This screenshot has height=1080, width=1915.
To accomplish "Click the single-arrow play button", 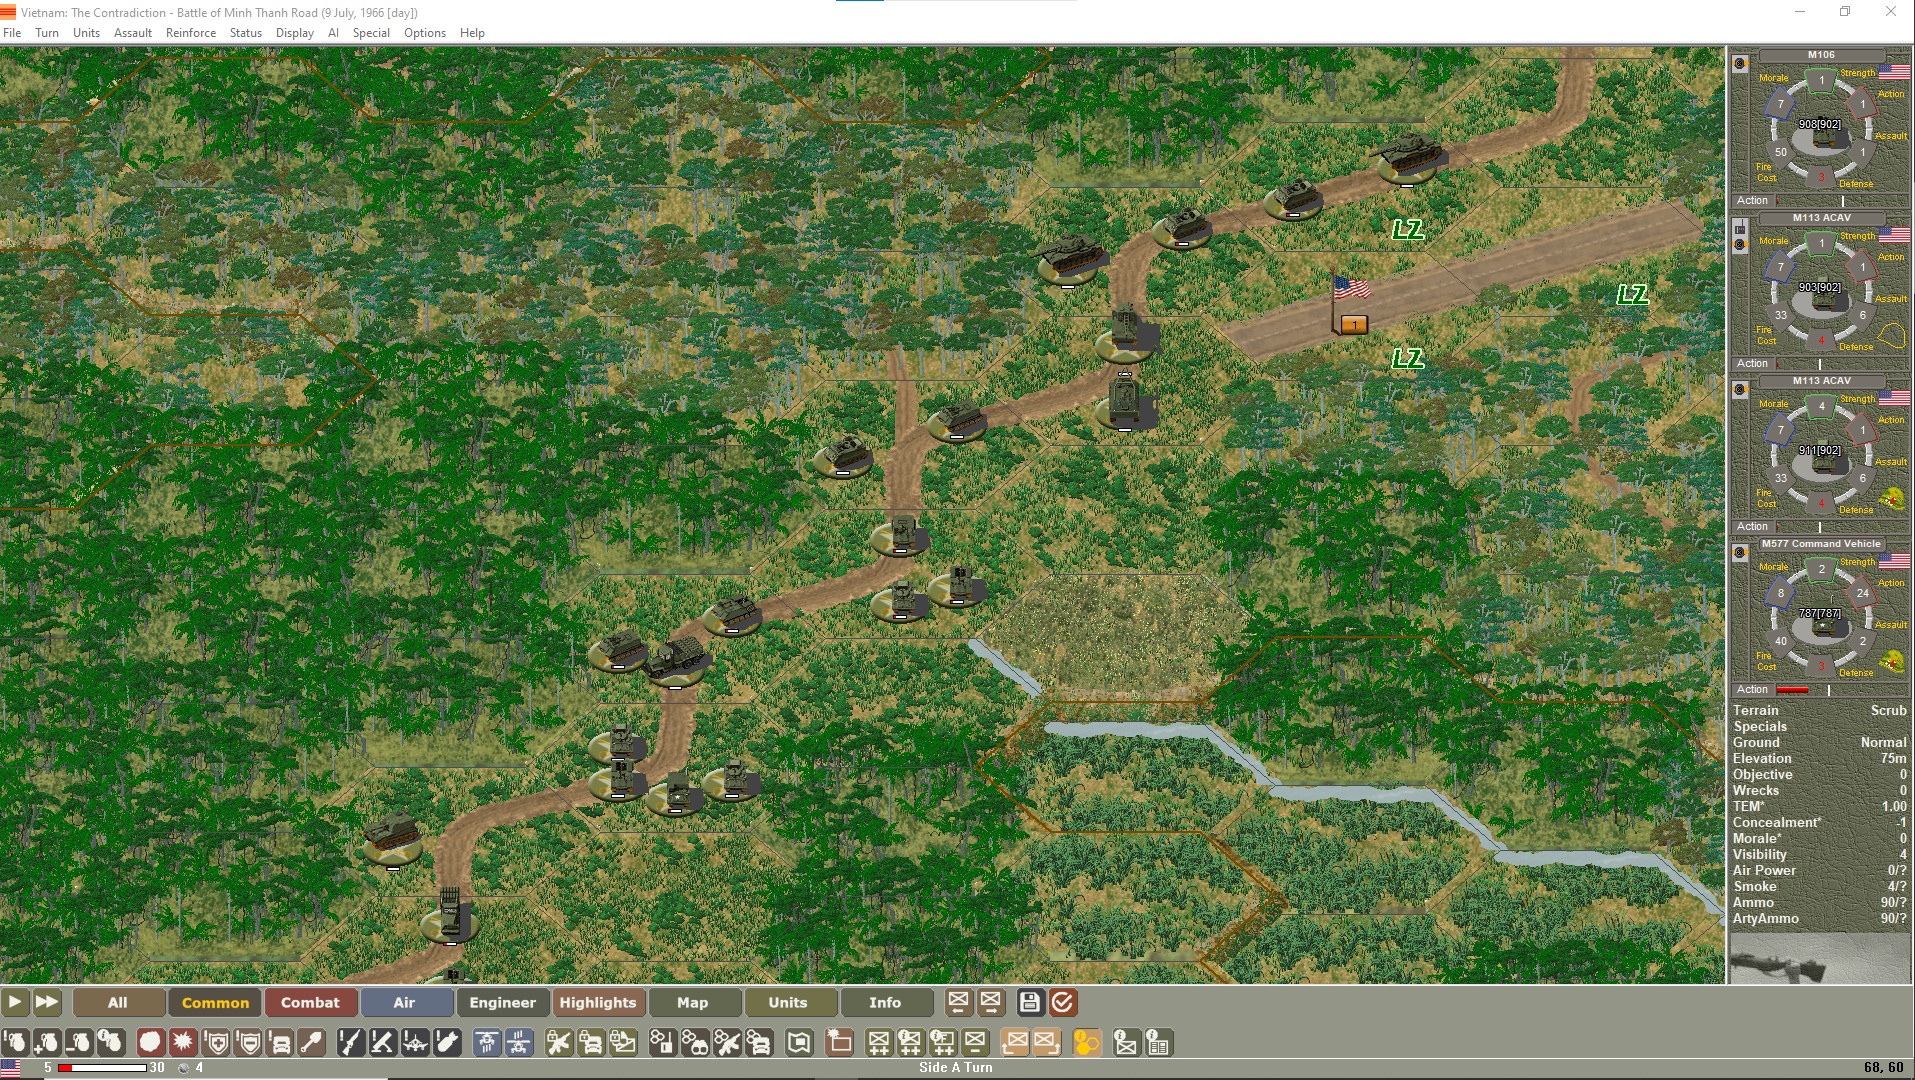I will [x=15, y=1002].
